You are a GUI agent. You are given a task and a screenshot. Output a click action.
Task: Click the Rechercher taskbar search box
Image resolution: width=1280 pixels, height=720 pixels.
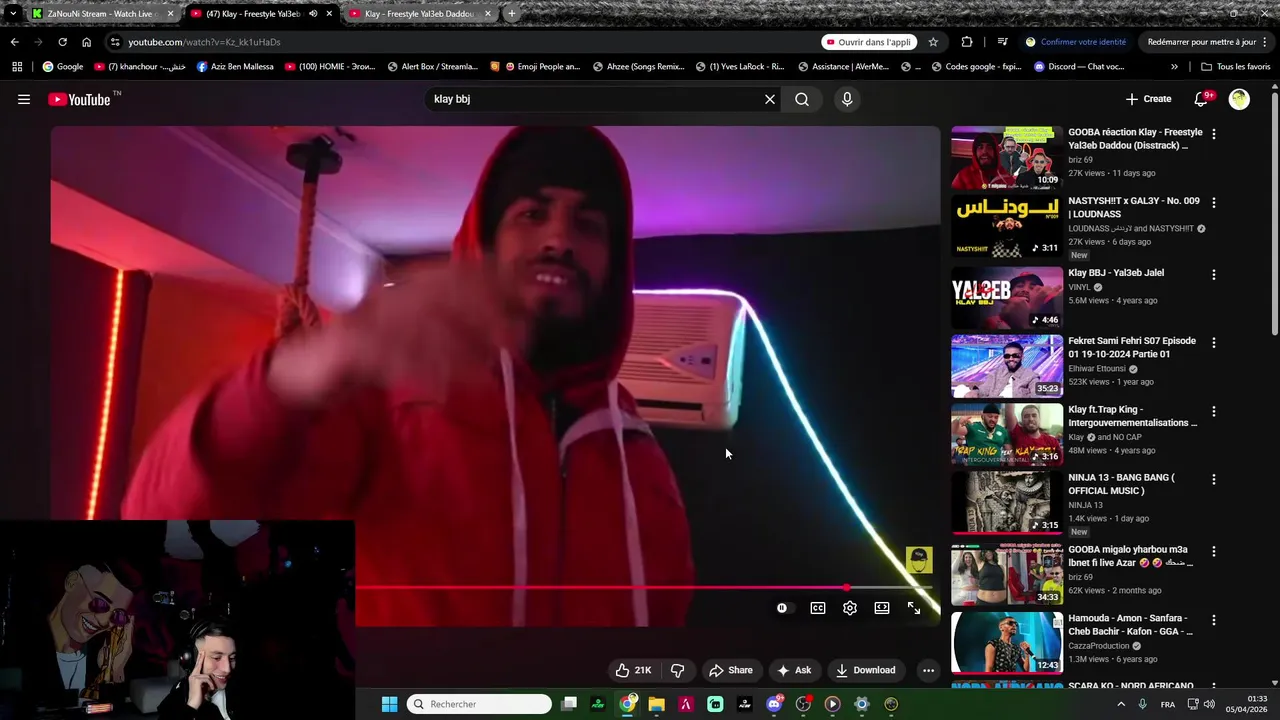tap(480, 704)
